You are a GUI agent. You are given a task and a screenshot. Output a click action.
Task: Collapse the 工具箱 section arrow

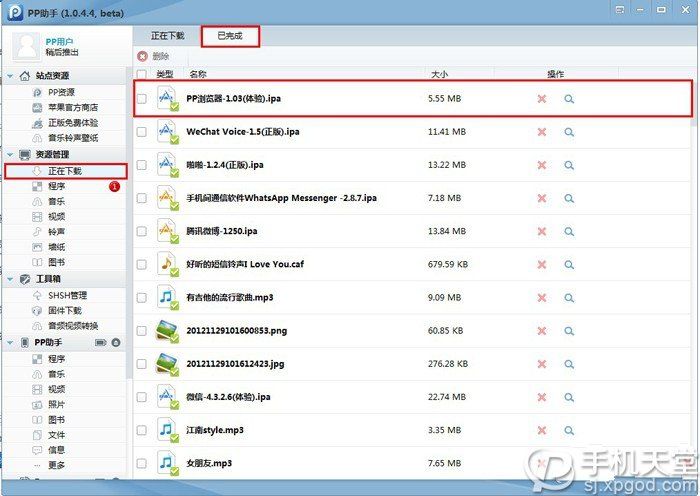[10, 279]
